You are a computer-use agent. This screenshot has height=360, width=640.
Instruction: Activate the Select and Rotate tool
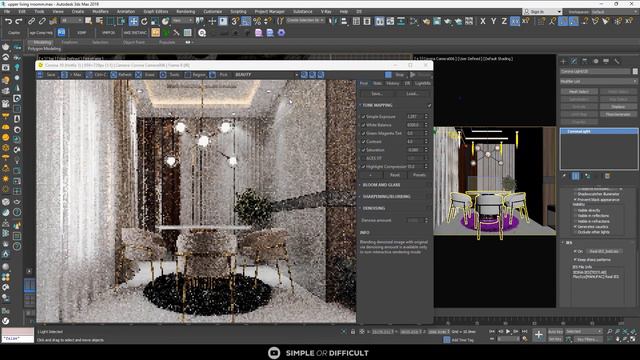[x=144, y=21]
